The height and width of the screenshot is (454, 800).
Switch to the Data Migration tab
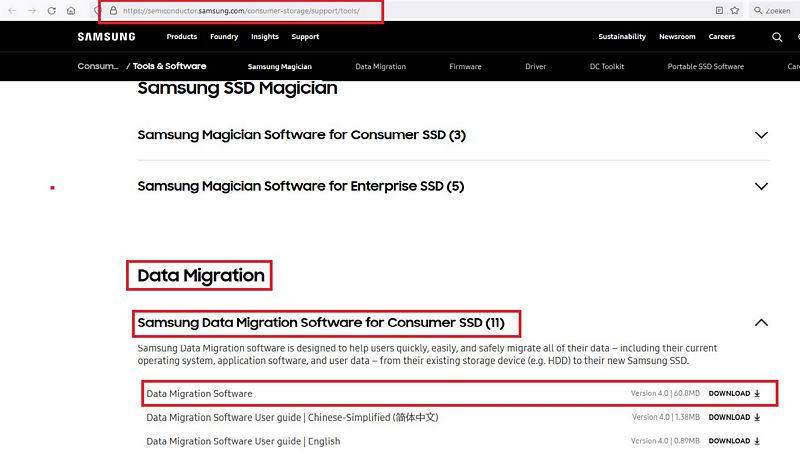(381, 67)
